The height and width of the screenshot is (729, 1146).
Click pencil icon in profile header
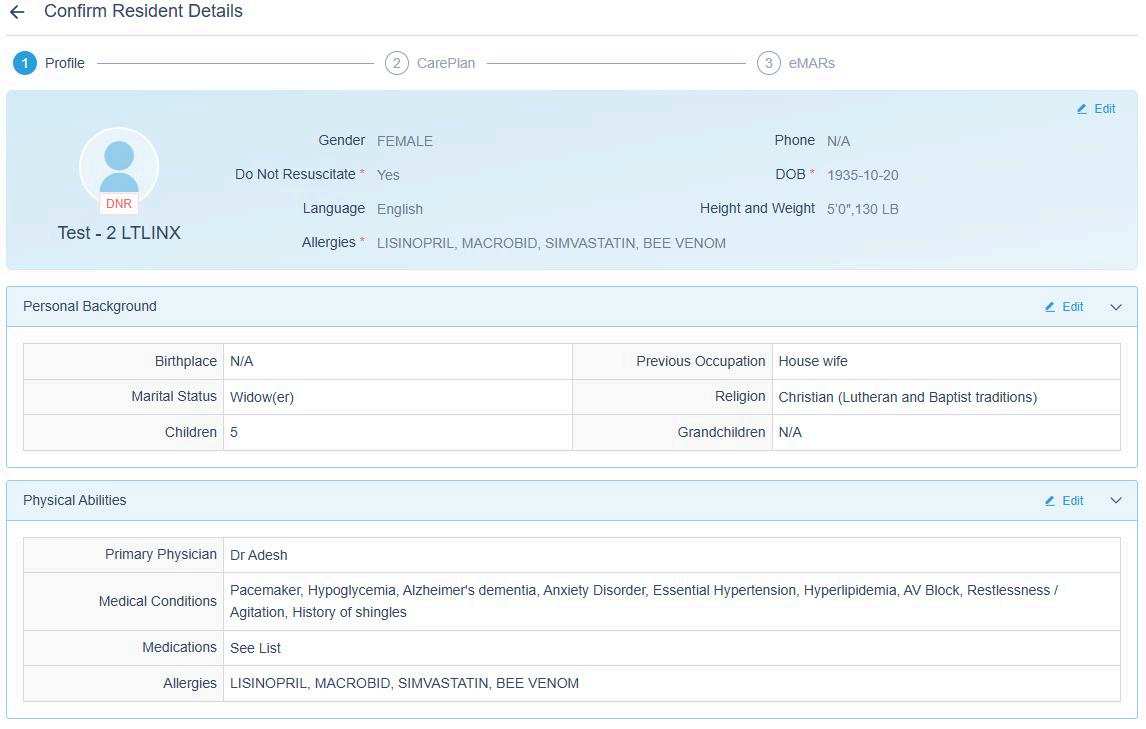click(x=1082, y=109)
